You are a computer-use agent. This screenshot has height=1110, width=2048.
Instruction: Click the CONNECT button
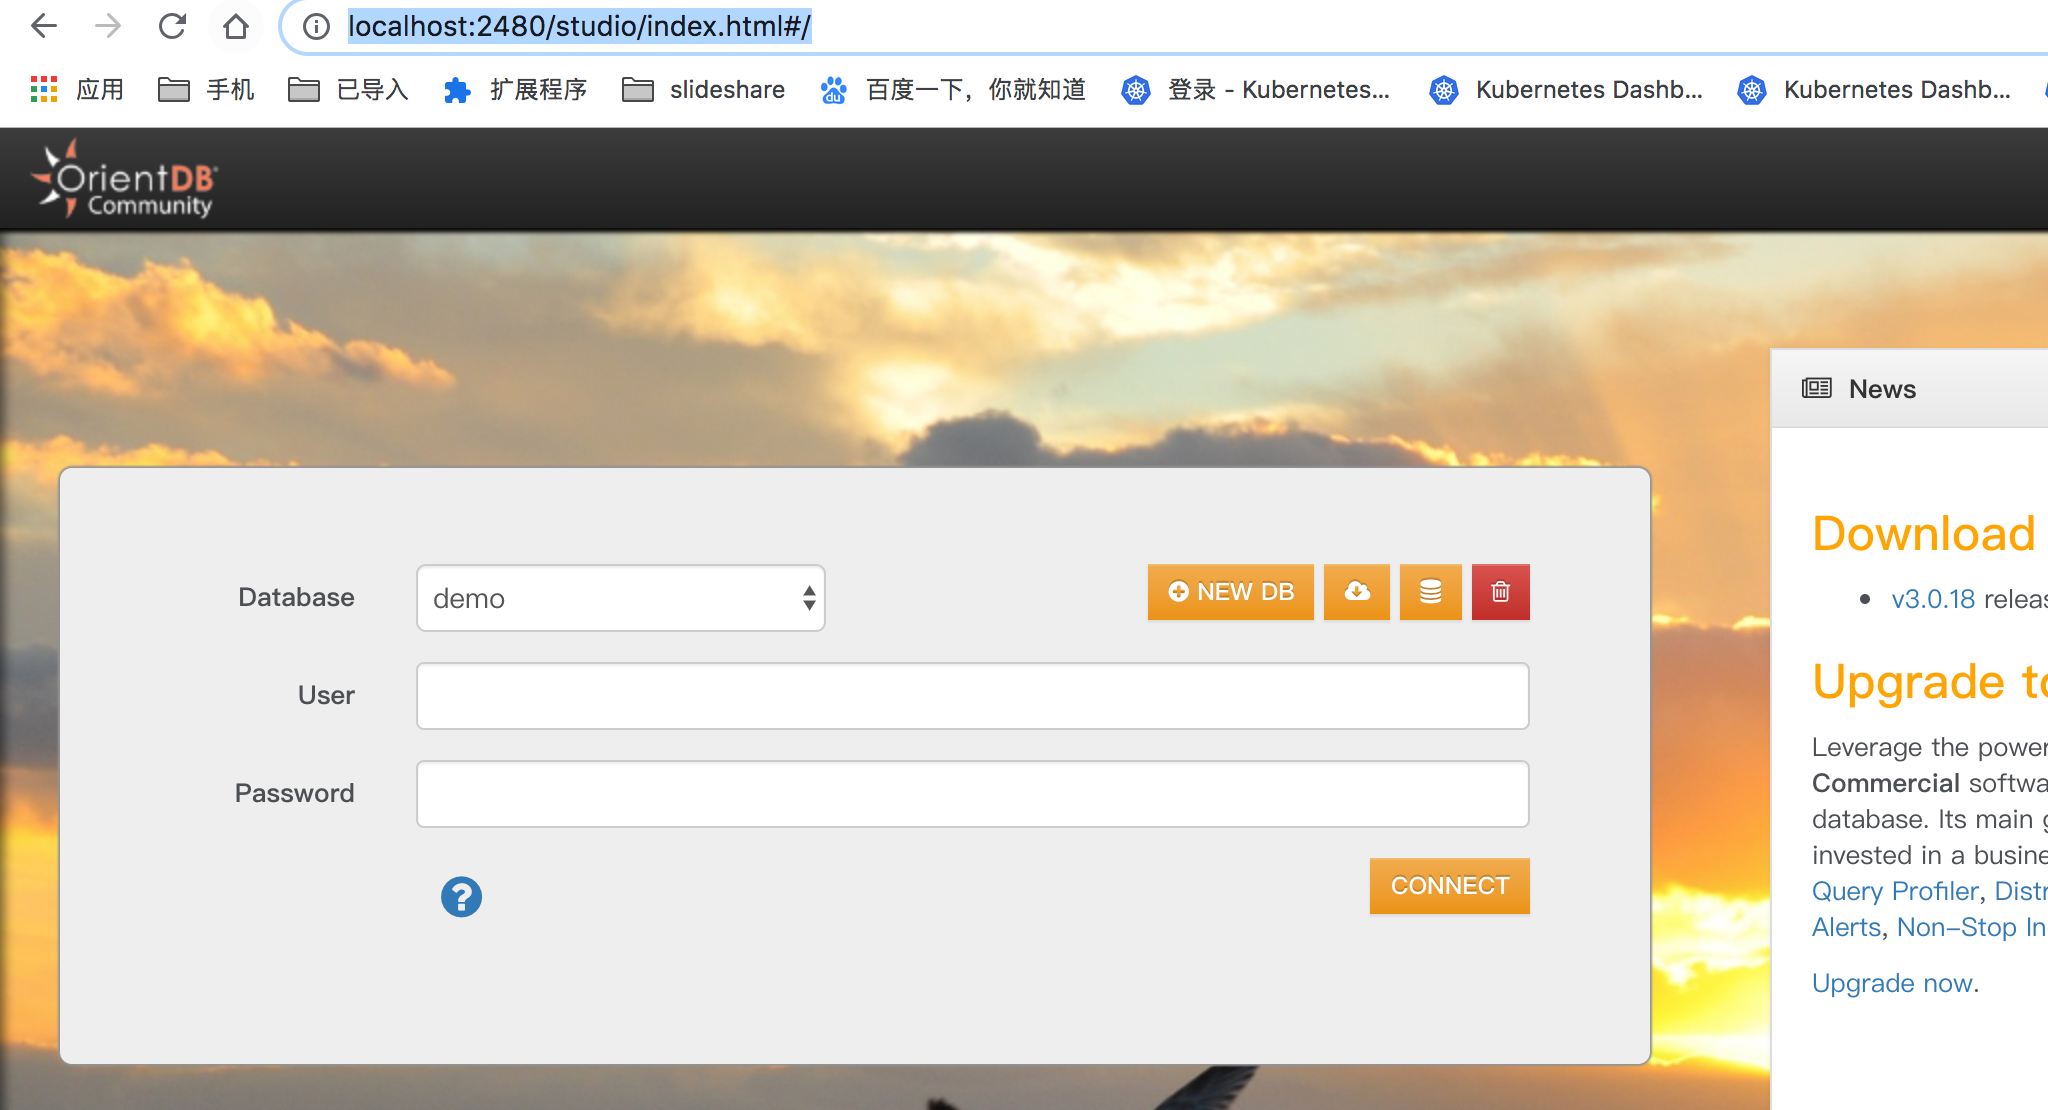(x=1450, y=886)
